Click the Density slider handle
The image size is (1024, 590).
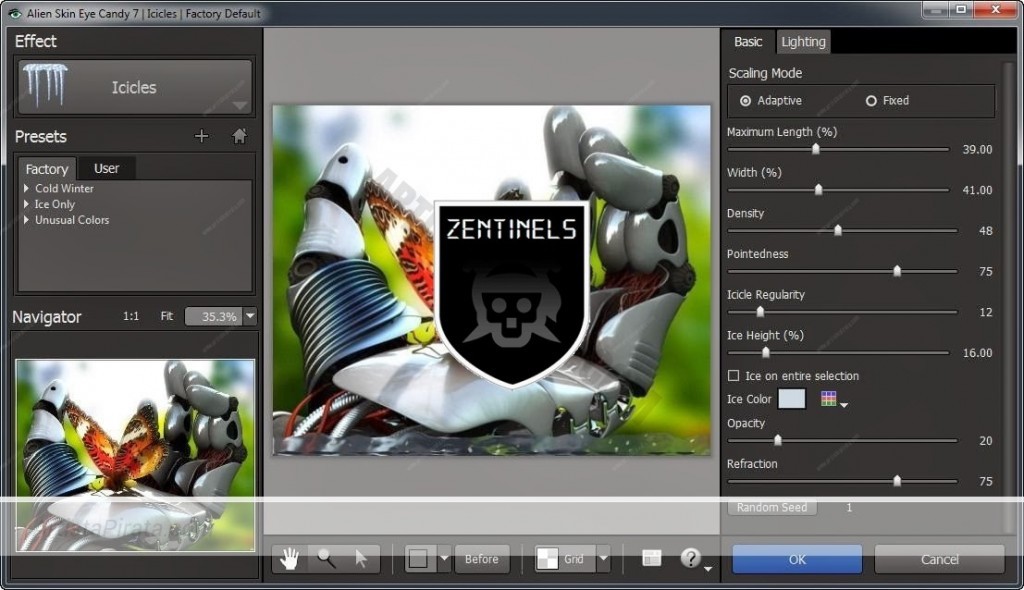[x=838, y=230]
